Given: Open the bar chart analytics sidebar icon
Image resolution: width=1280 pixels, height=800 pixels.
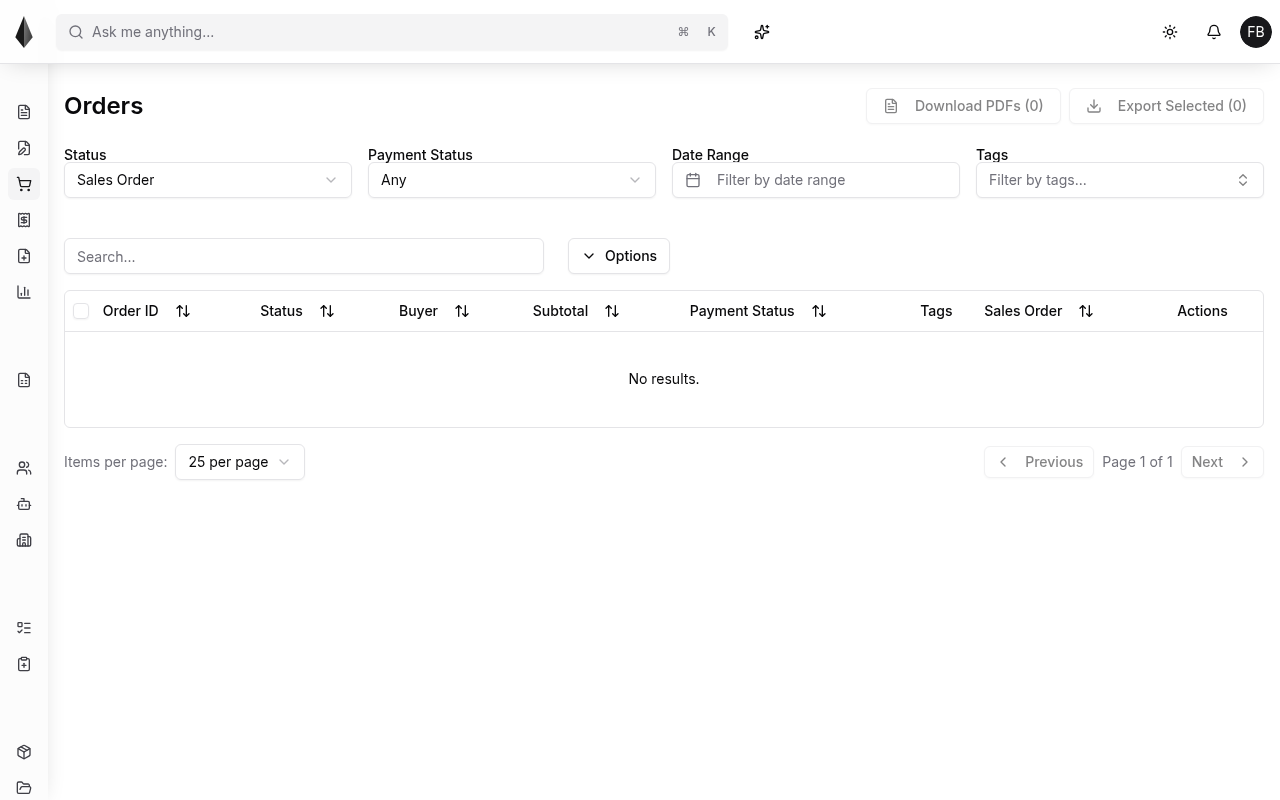Looking at the screenshot, I should 24,292.
